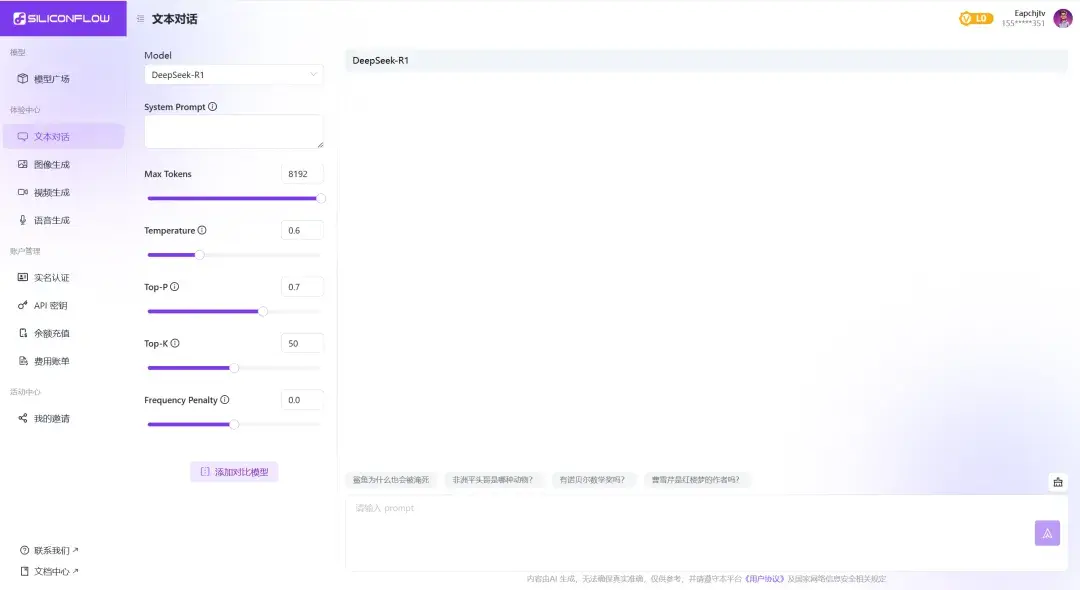Focus the System Prompt text area
The image size is (1080, 590).
tap(233, 131)
